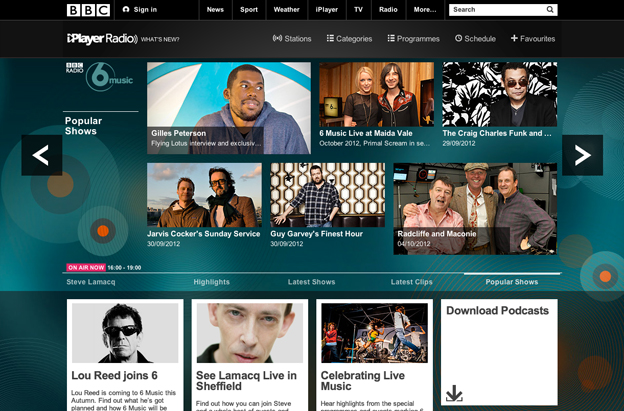Viewport: 624px width, 411px height.
Task: Open the WHAT'S NEW? link
Action: 160,39
